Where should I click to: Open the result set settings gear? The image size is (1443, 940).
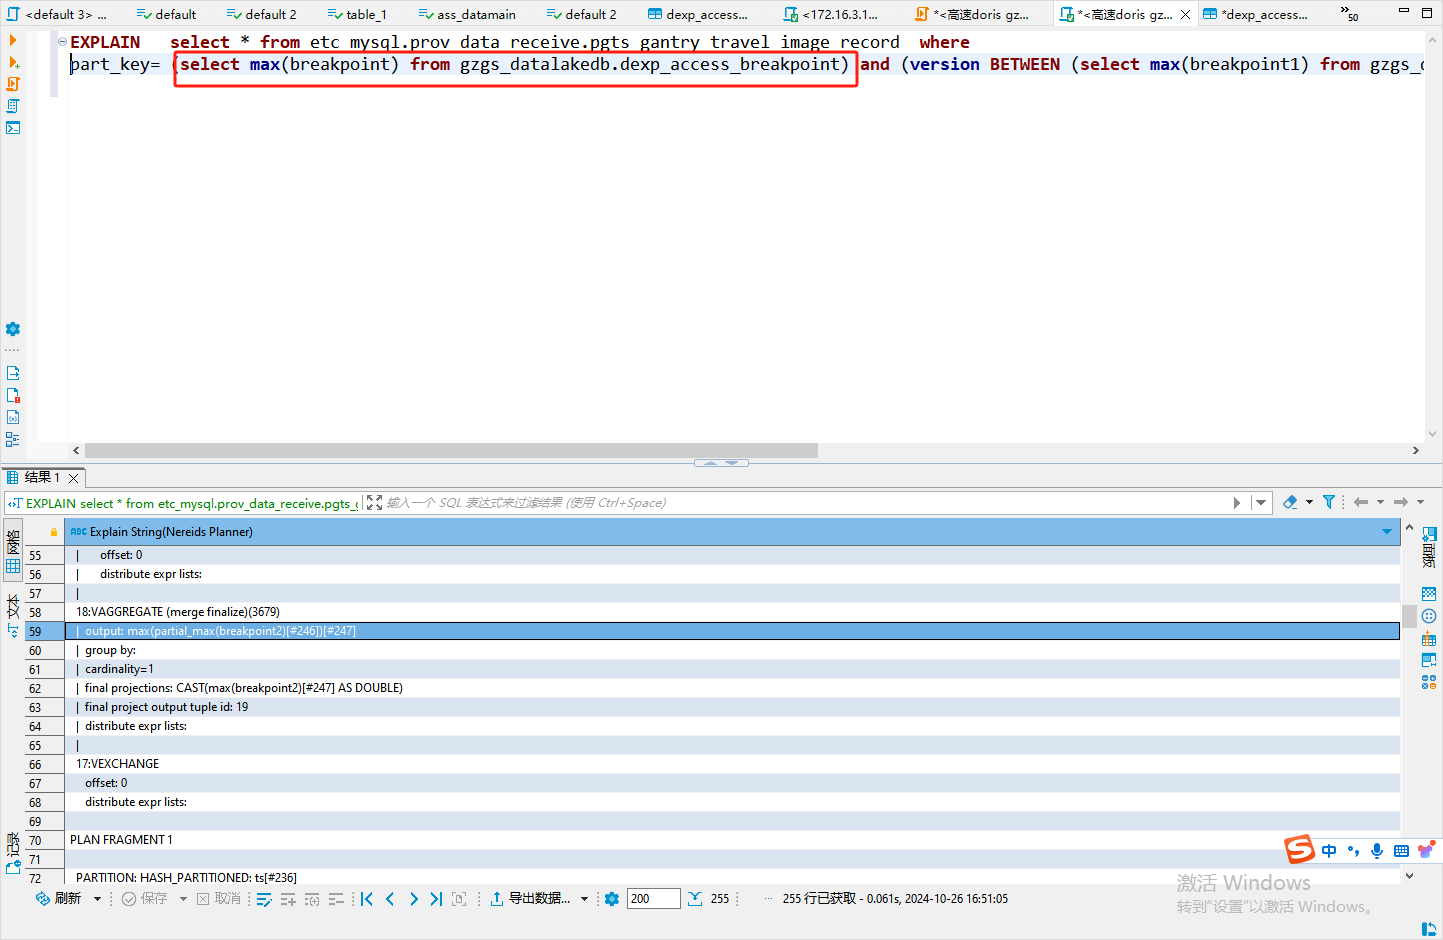click(612, 899)
